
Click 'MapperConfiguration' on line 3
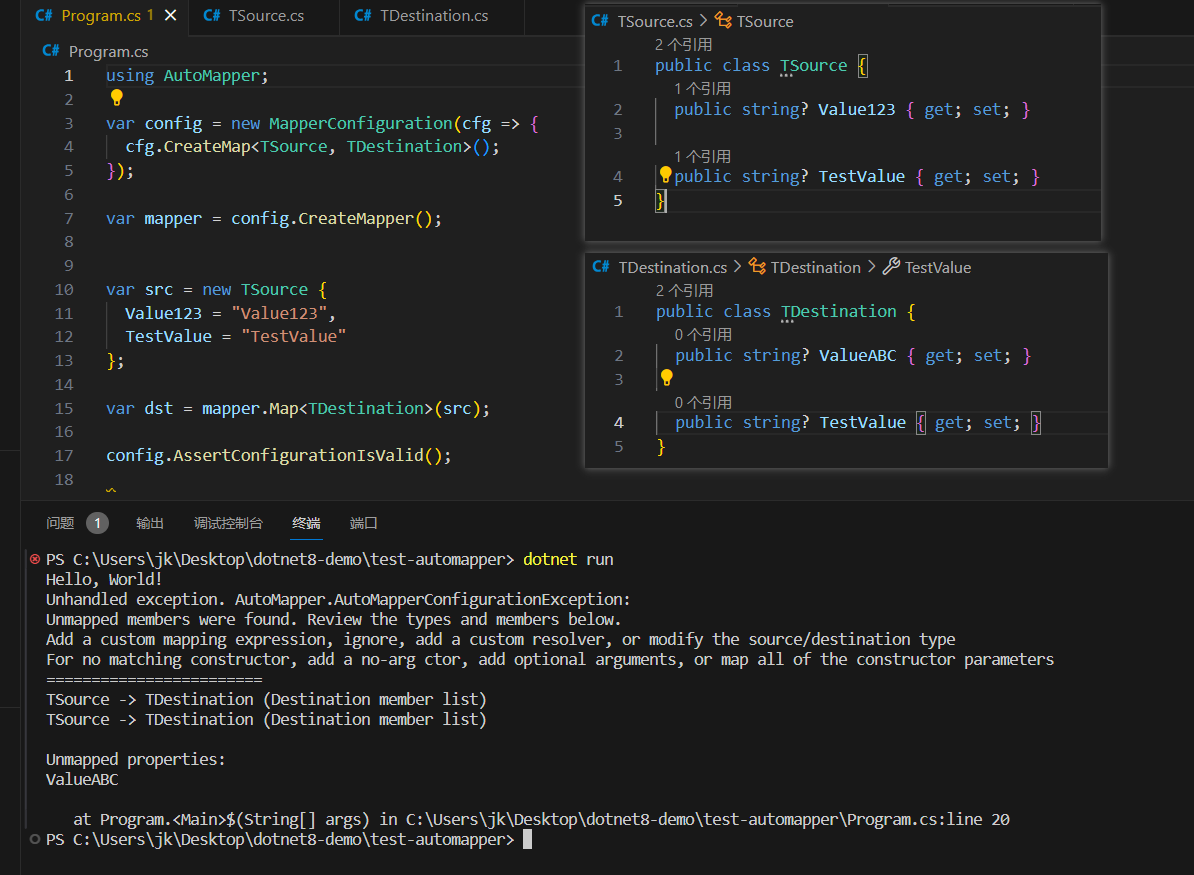pyautogui.click(x=360, y=123)
